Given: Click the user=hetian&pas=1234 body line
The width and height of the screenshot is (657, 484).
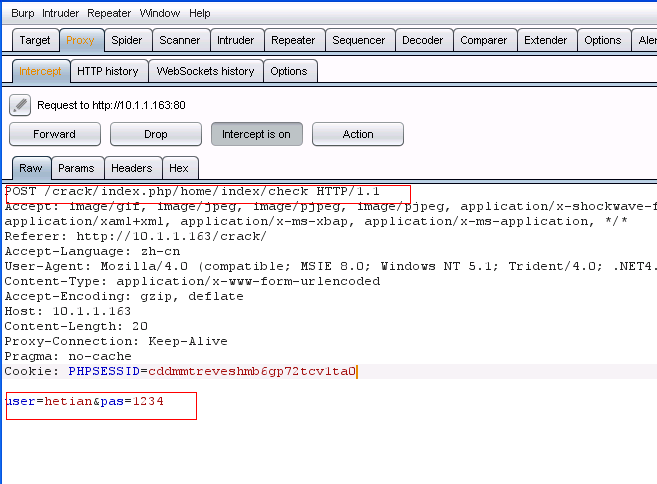Looking at the screenshot, I should 84,401.
